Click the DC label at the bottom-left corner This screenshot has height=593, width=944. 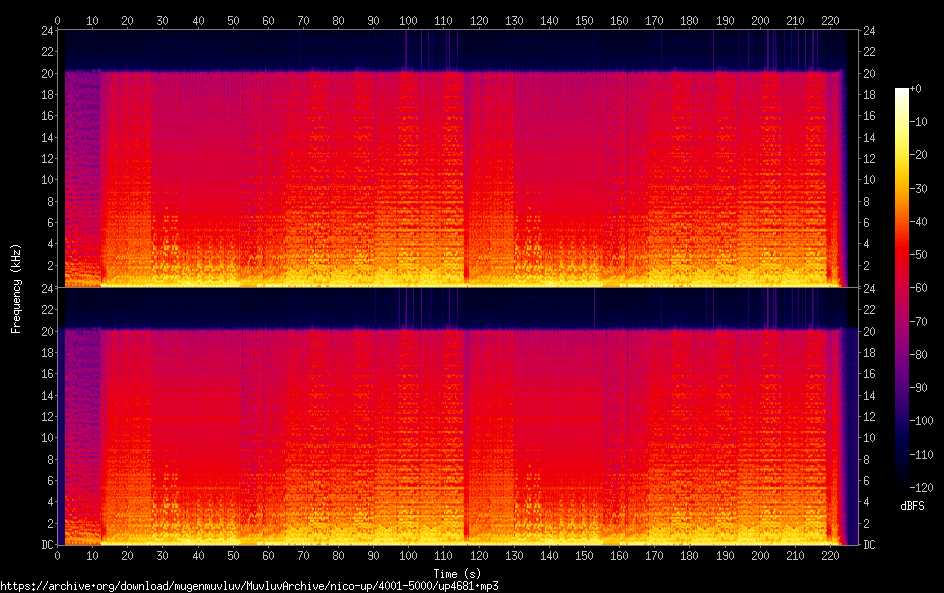45,545
